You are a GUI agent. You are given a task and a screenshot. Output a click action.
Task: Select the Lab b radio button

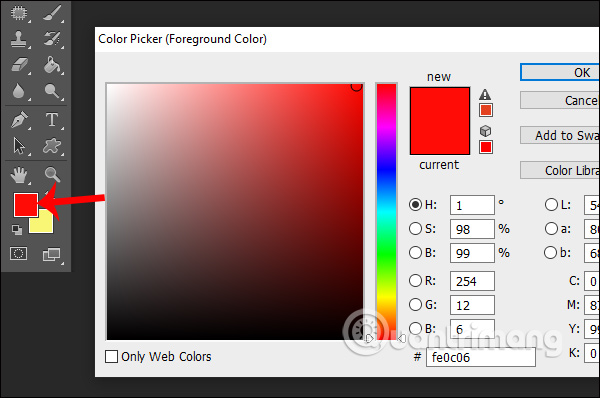coord(550,253)
